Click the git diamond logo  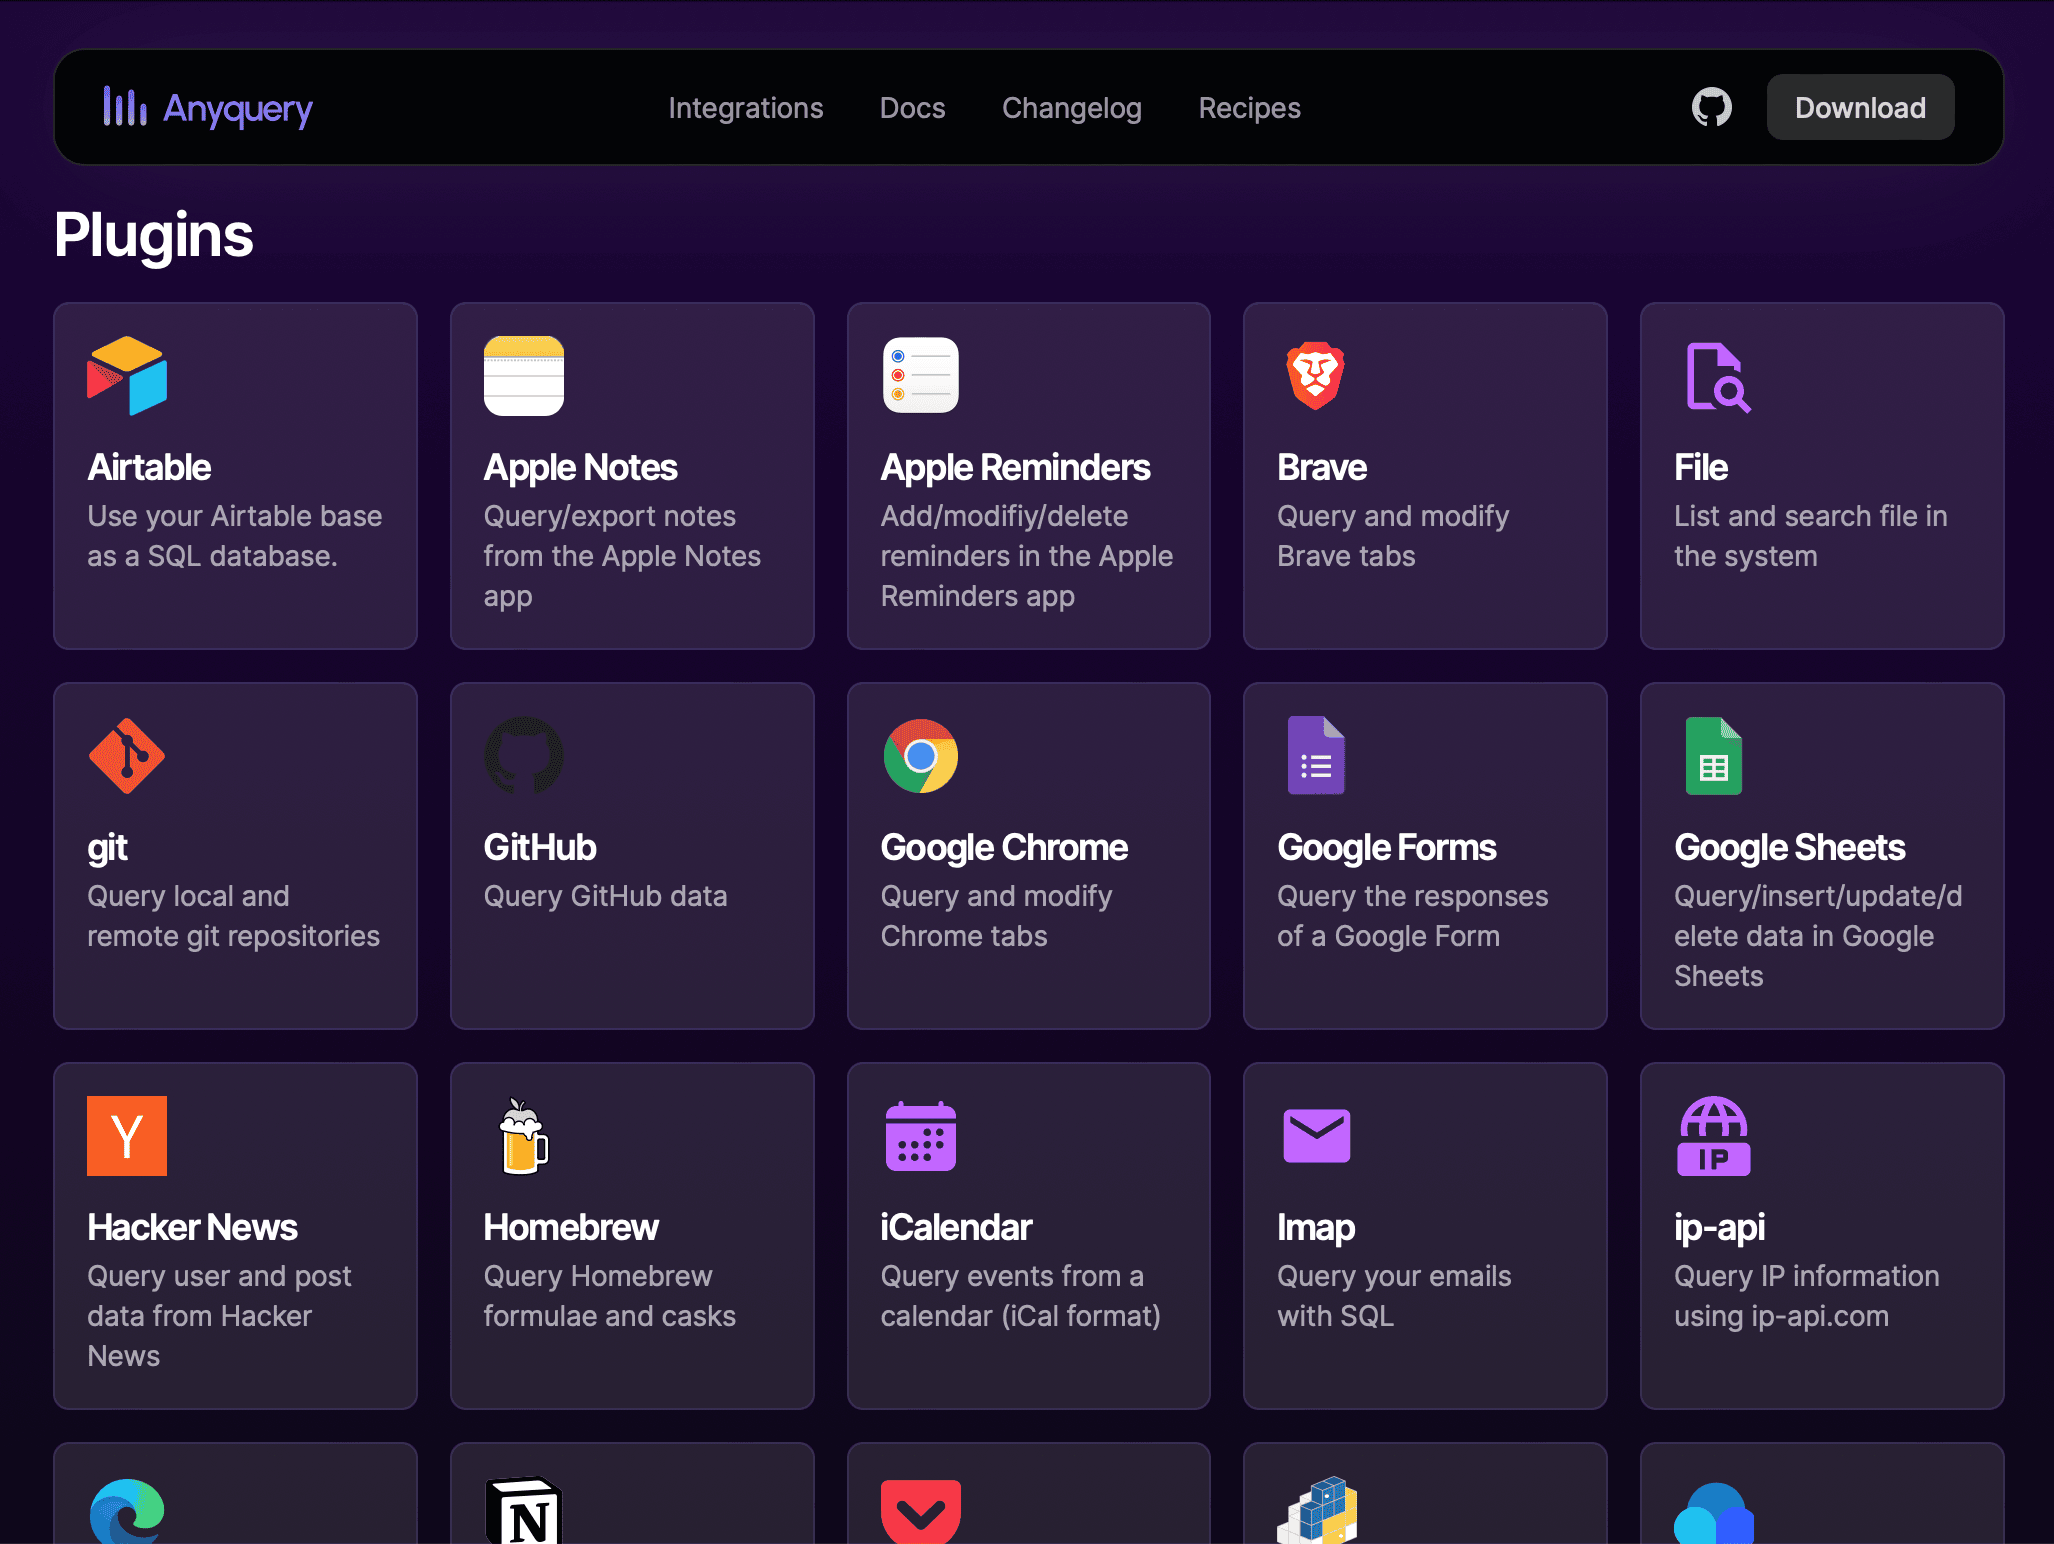(127, 756)
